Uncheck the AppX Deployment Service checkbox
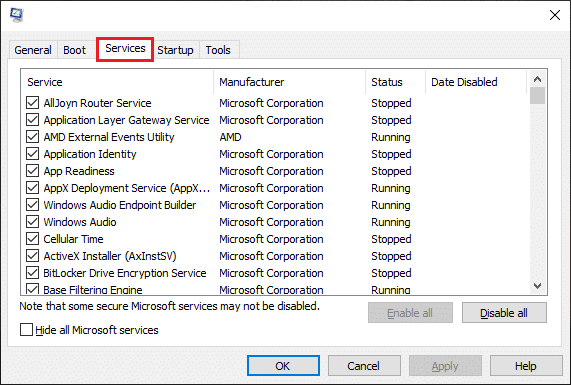 point(32,188)
